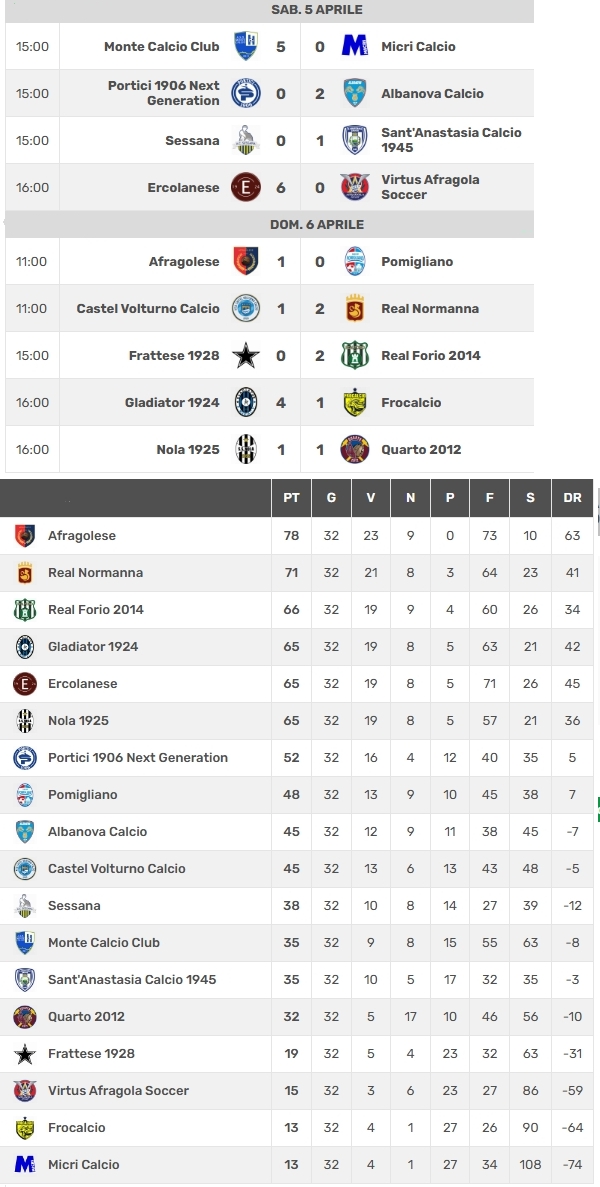Click the Real Normanna crest in the standings

pyautogui.click(x=25, y=573)
